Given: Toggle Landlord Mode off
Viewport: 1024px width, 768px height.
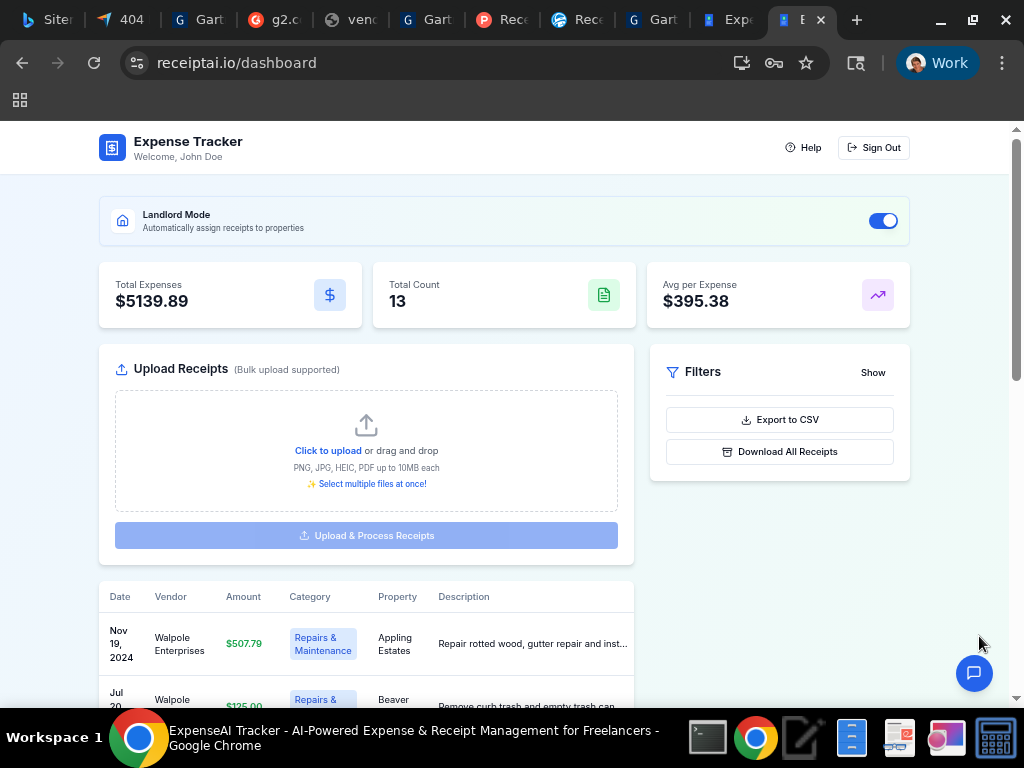Looking at the screenshot, I should [883, 220].
